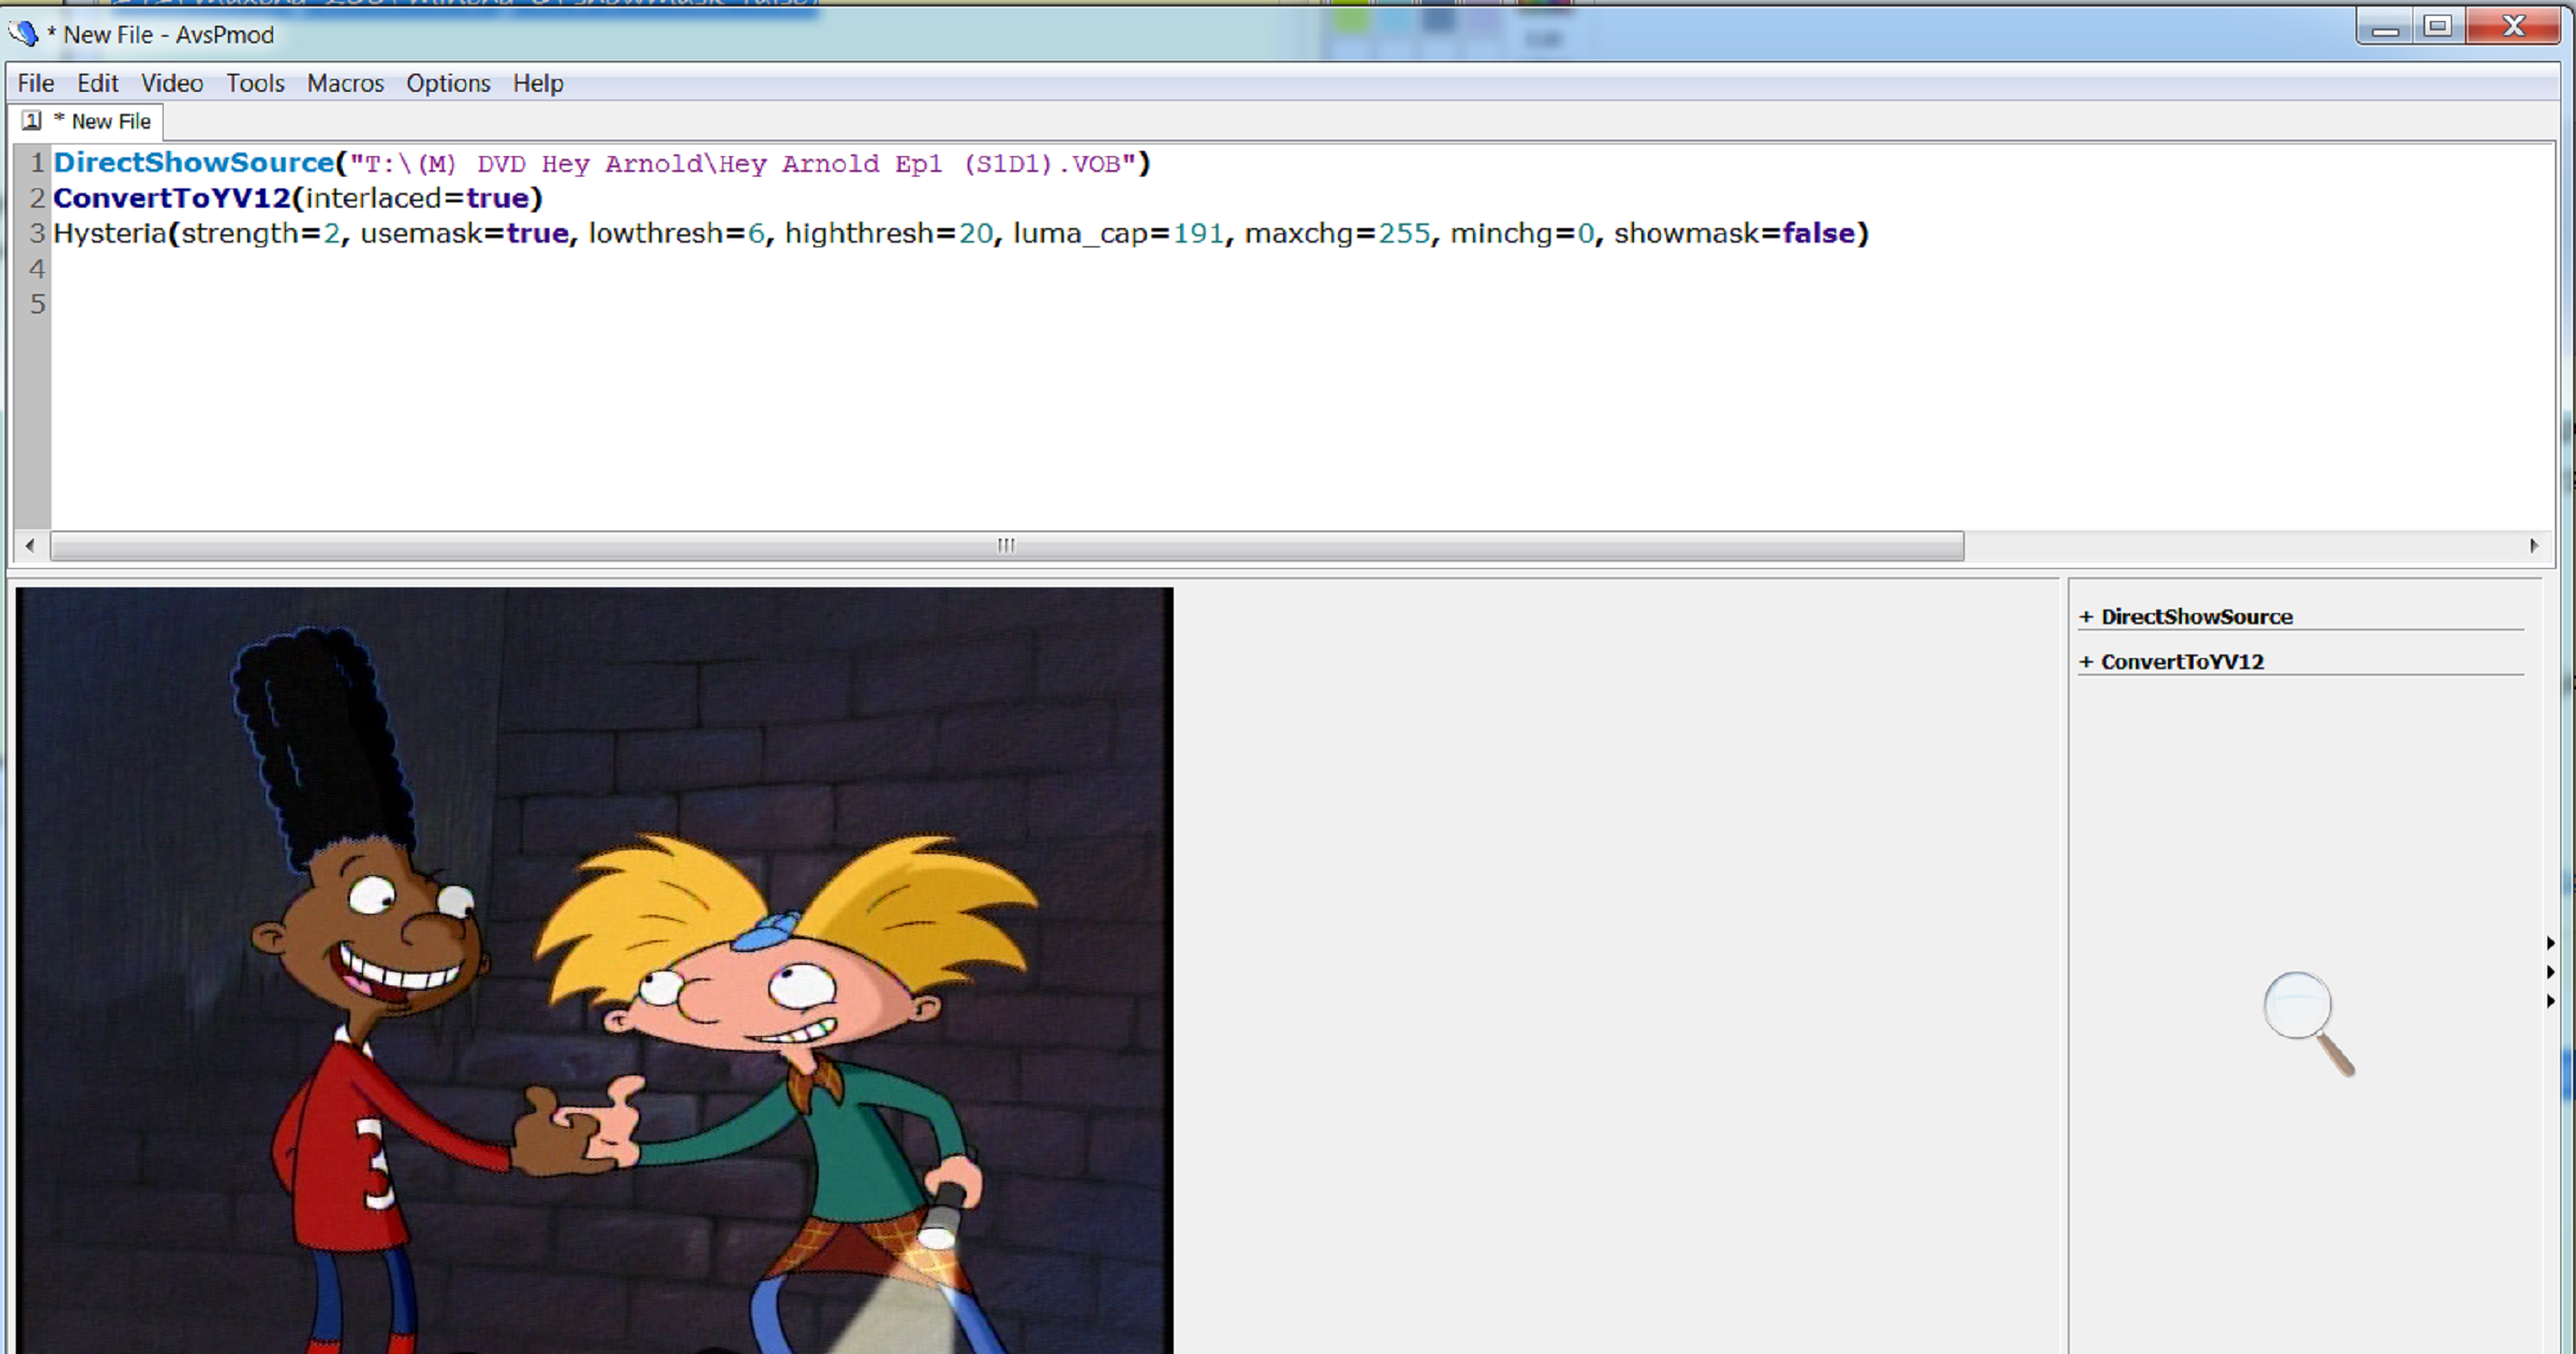Open the Tools menu
The height and width of the screenshot is (1354, 2576).
tap(255, 83)
